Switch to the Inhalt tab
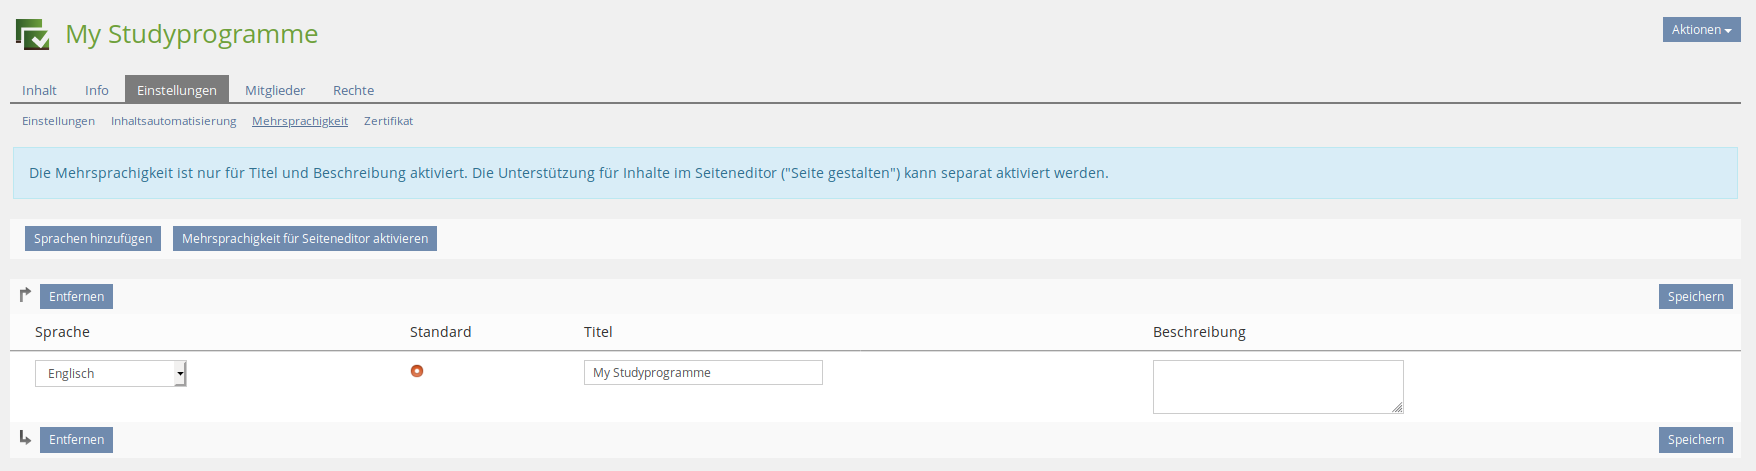 (39, 90)
